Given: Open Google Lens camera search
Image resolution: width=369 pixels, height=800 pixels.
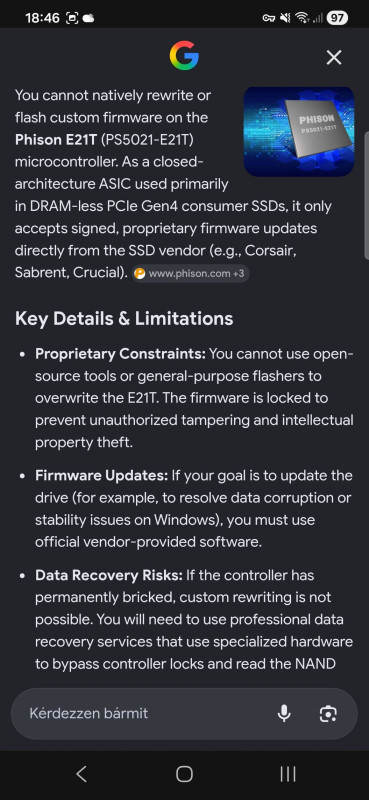Looking at the screenshot, I should 328,713.
